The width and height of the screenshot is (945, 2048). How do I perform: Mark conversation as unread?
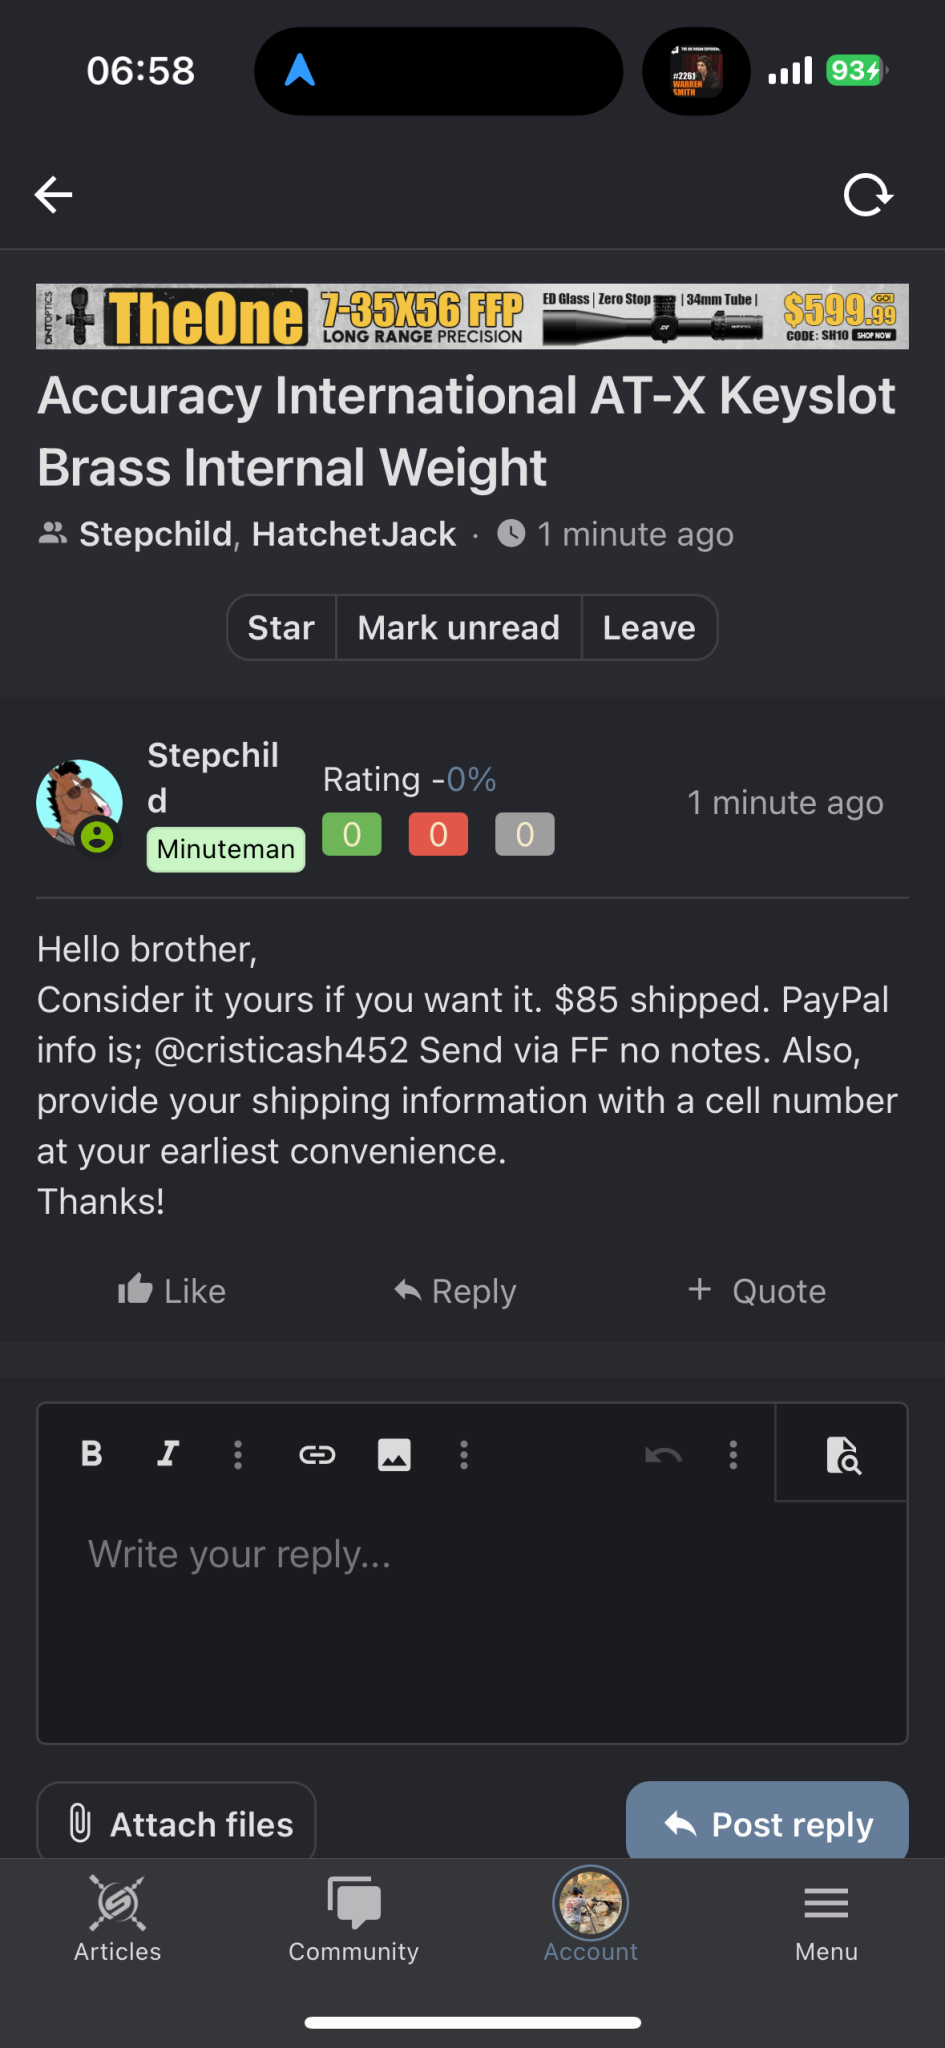point(458,628)
